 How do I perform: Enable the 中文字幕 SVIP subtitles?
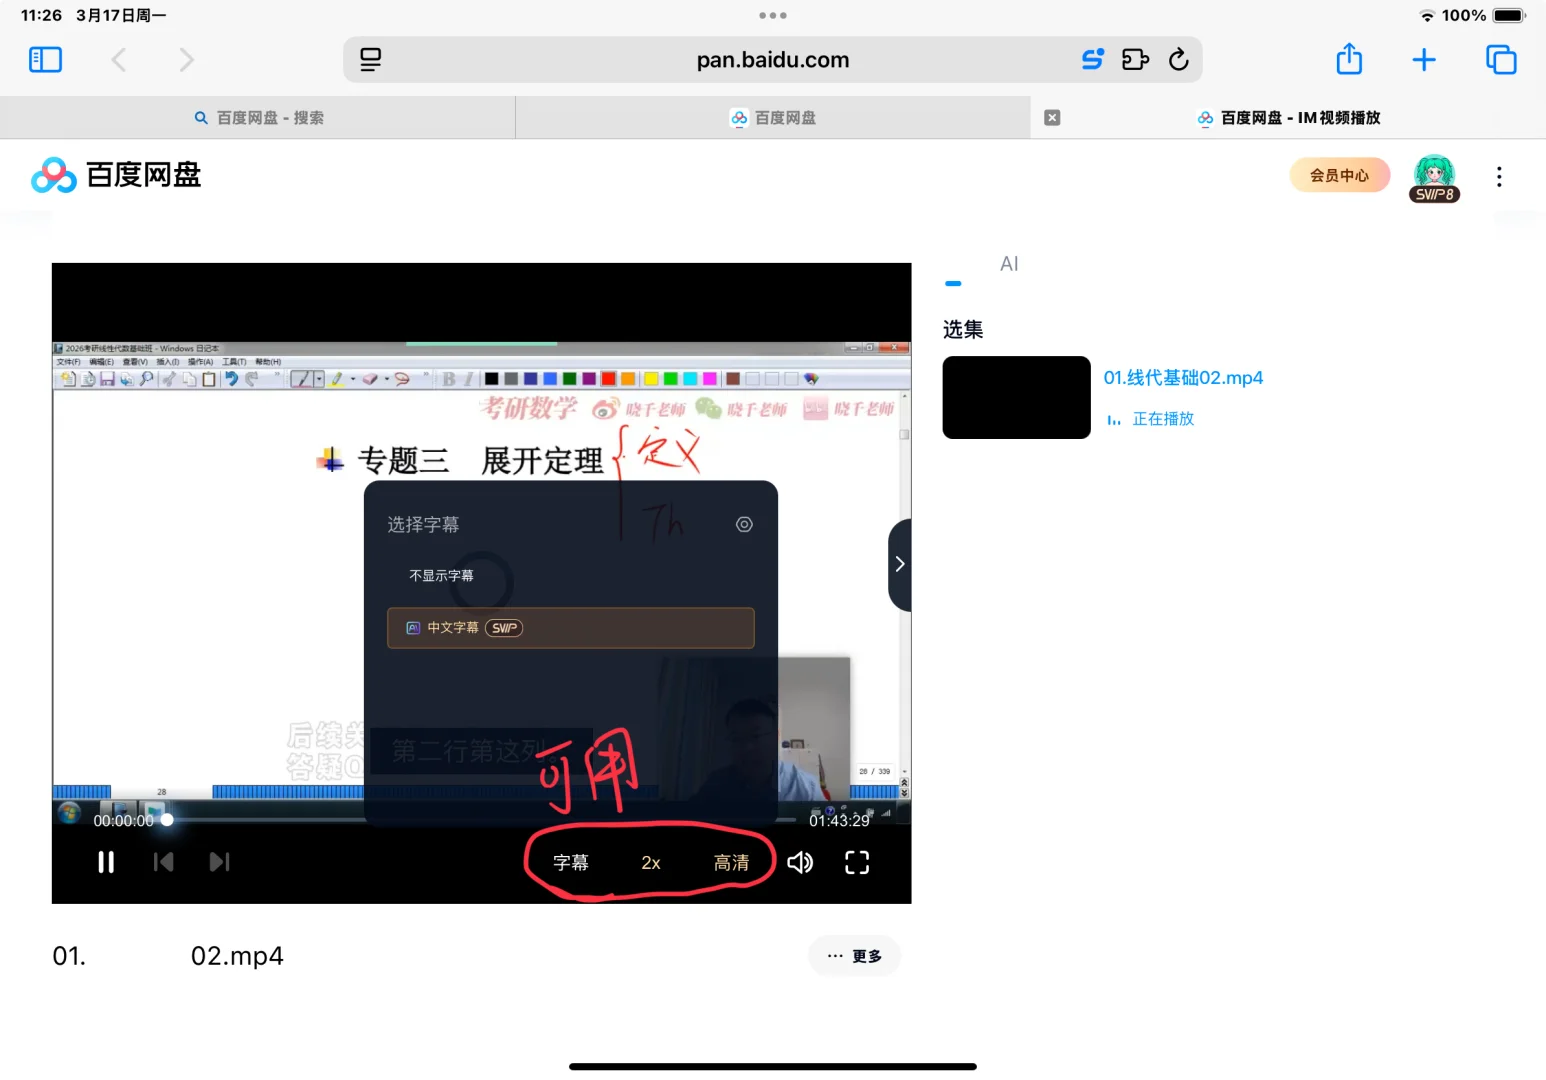click(x=570, y=627)
